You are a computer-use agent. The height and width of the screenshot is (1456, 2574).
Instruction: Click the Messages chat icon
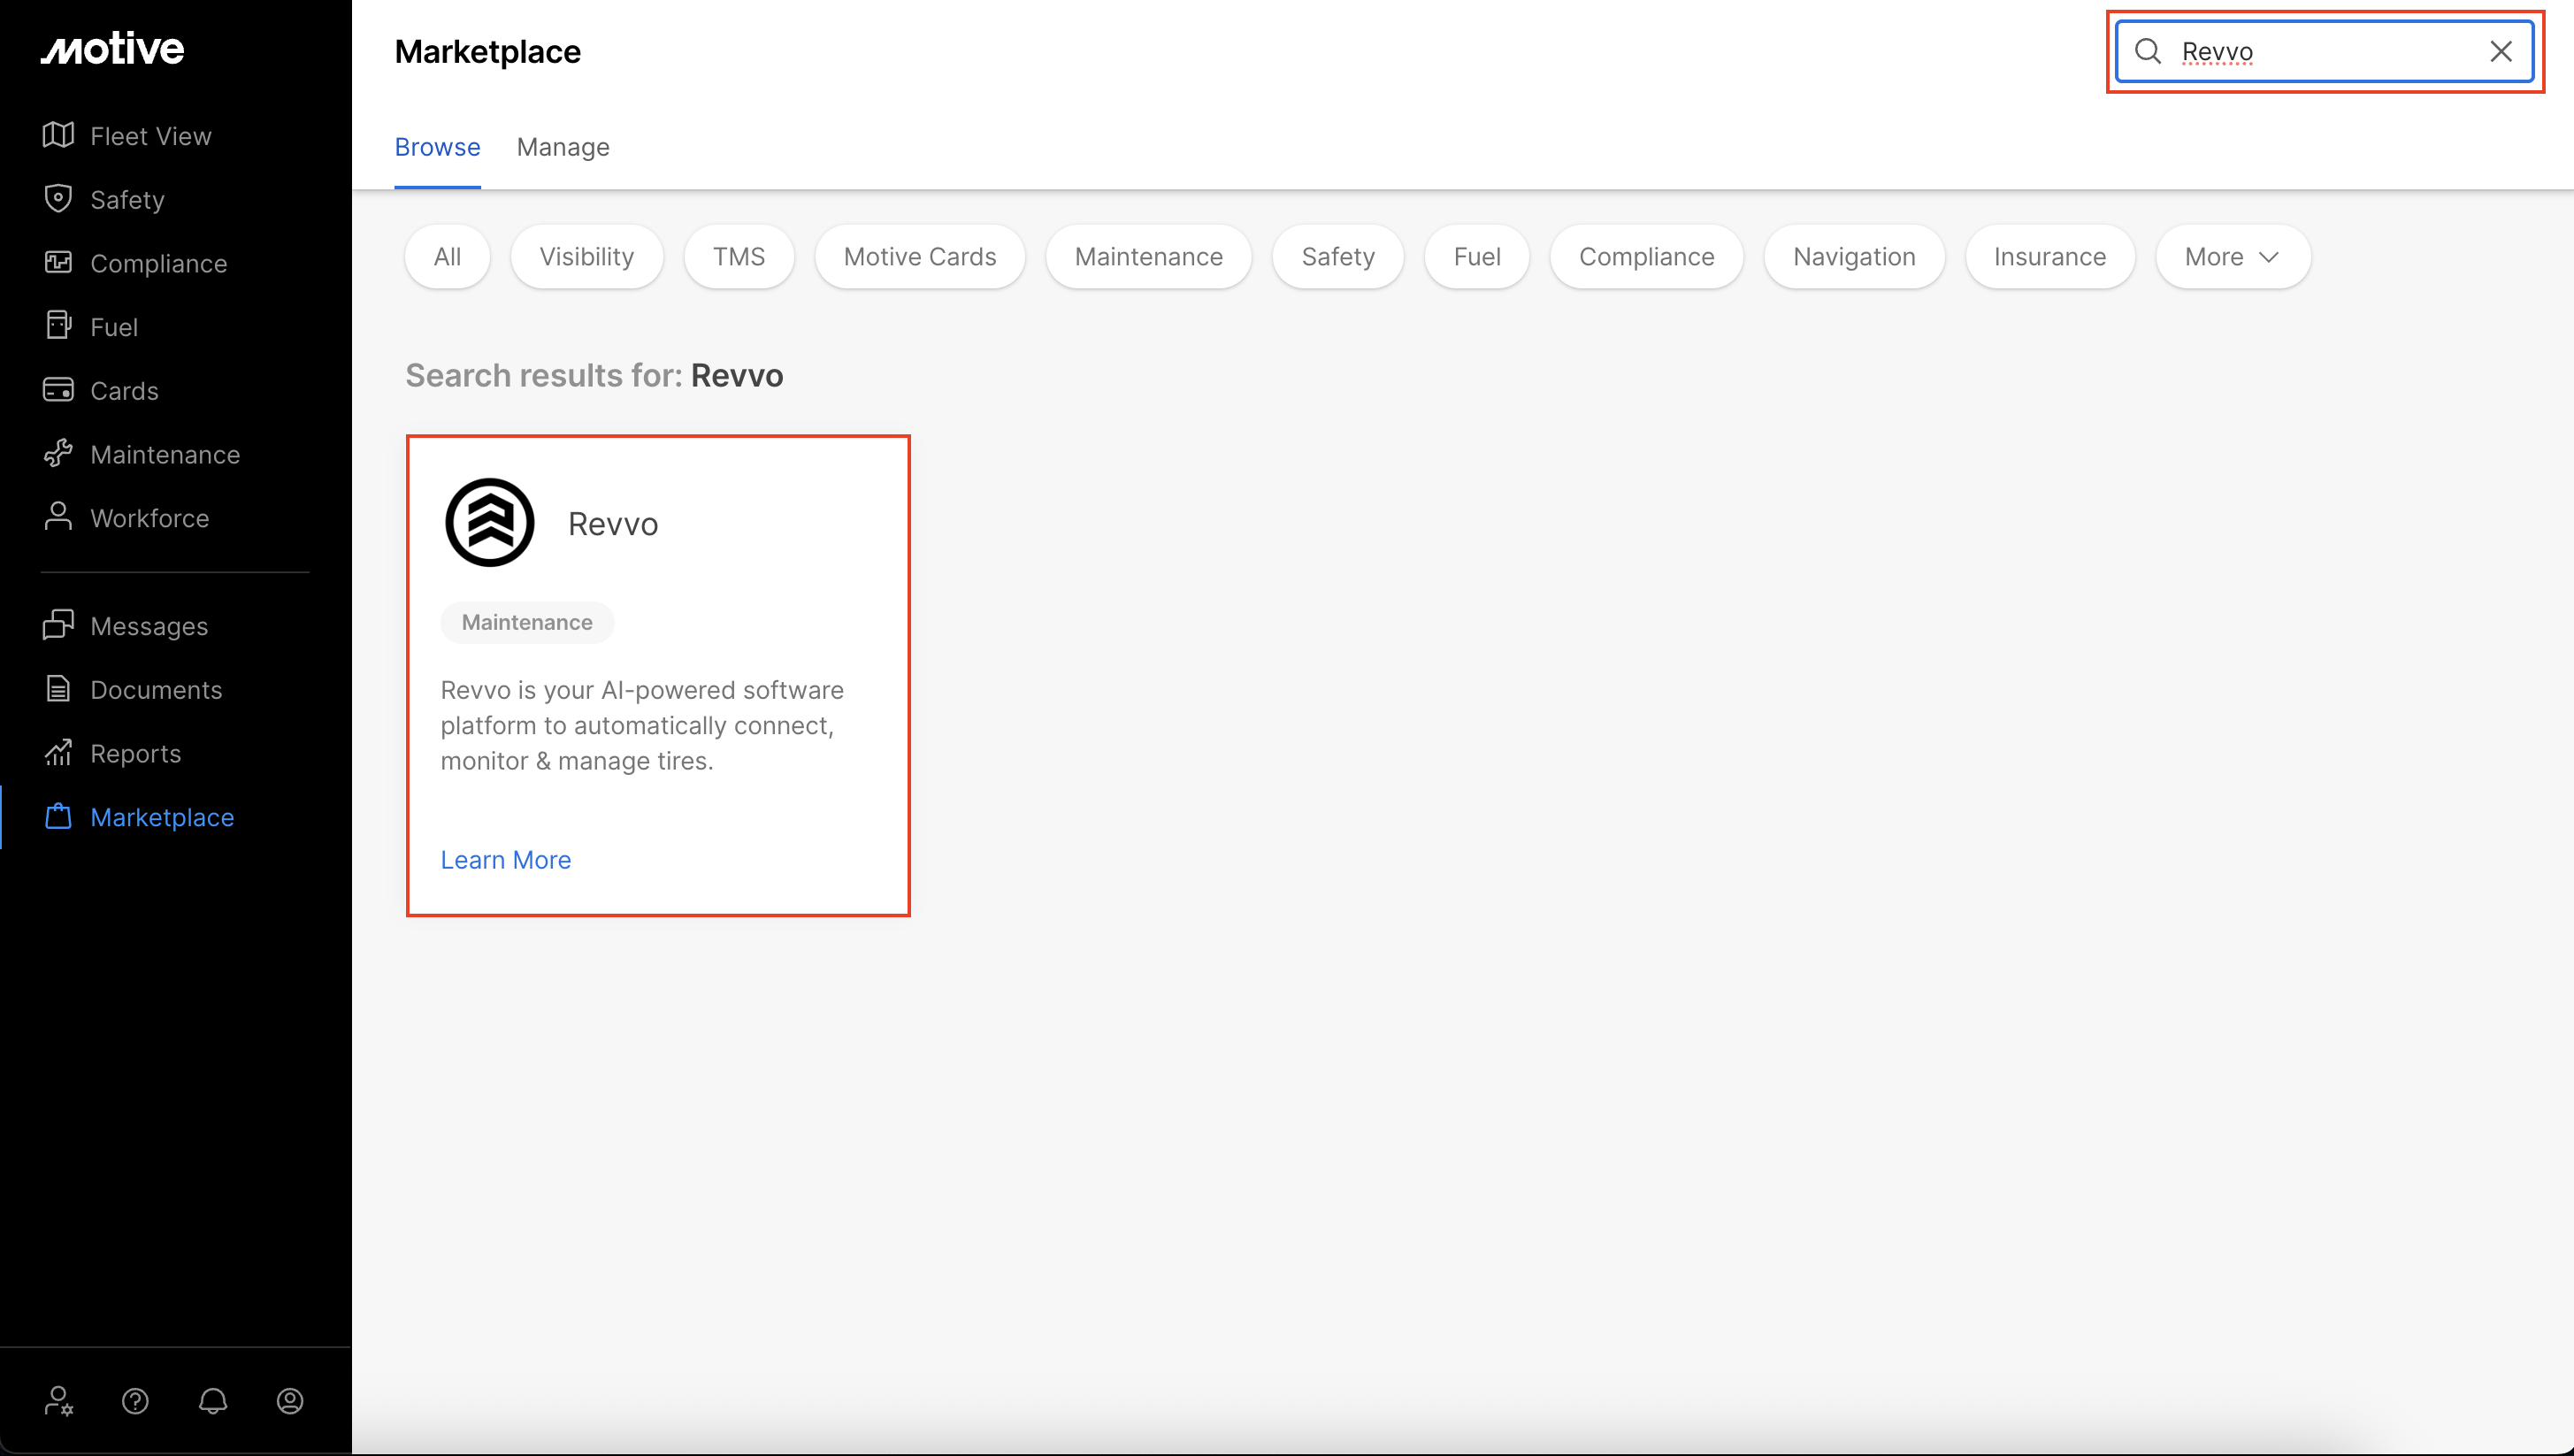pos(58,625)
